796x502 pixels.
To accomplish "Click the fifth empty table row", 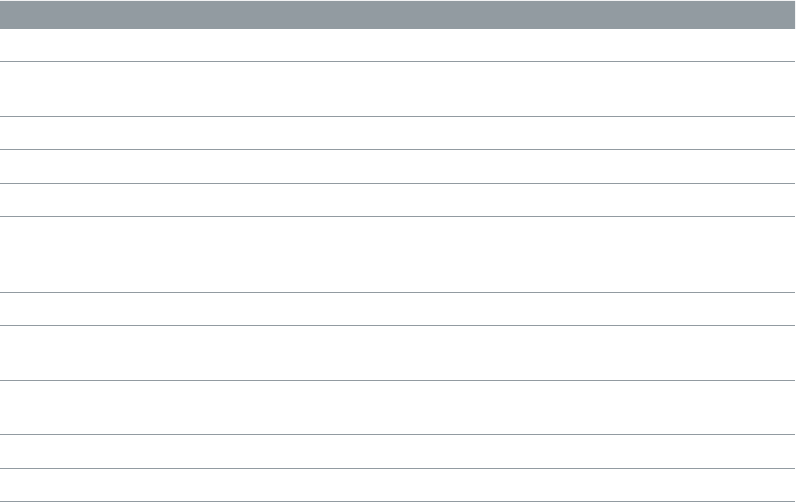I will pyautogui.click(x=398, y=200).
